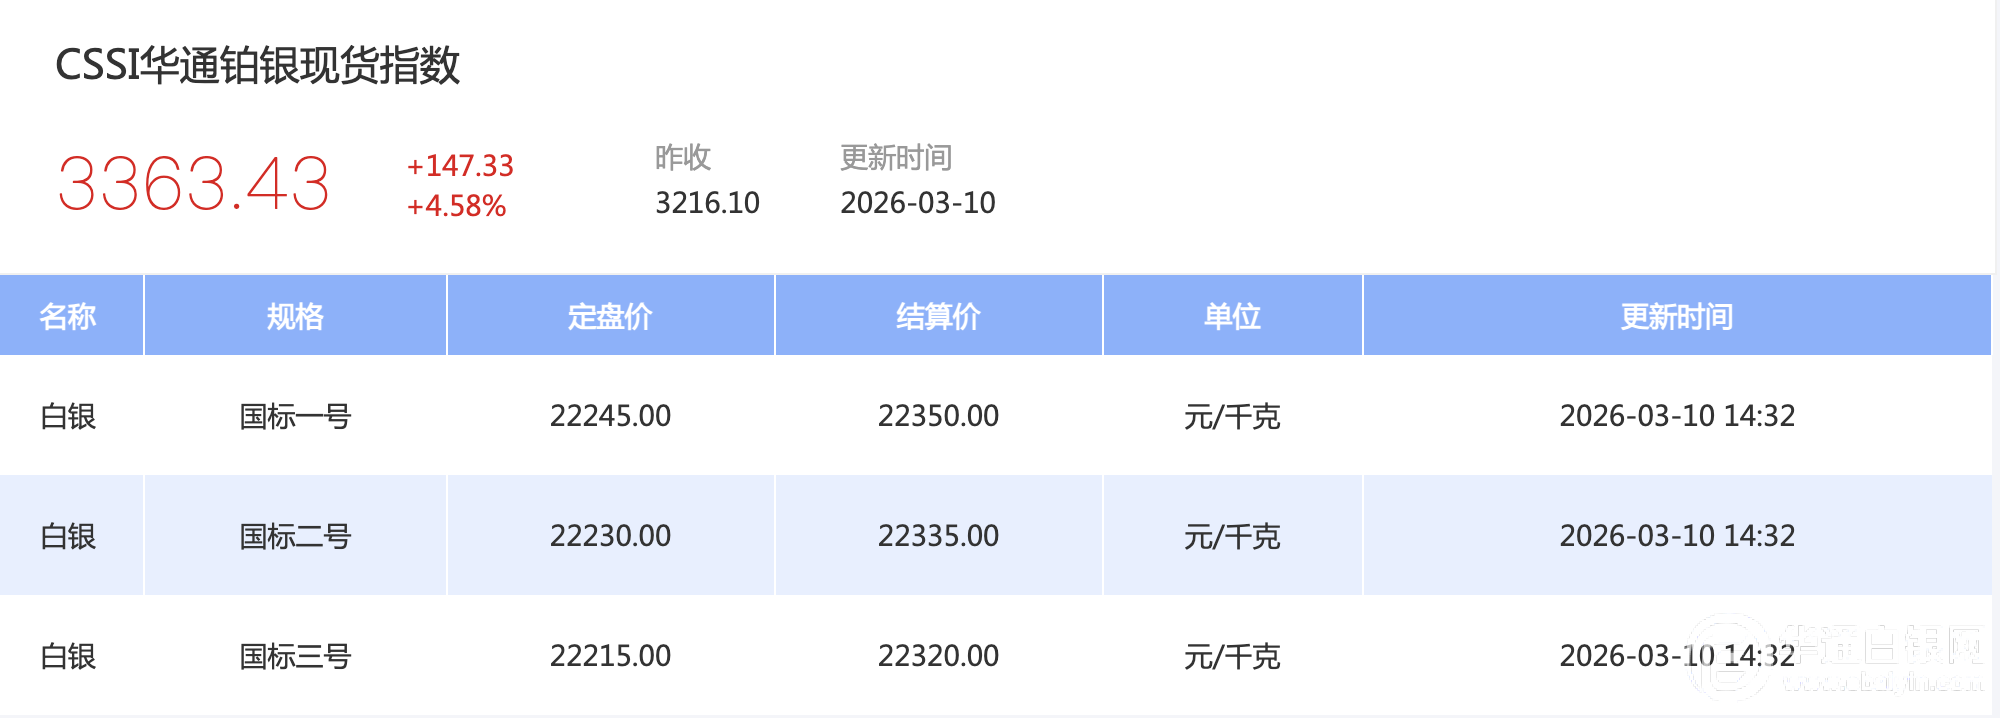Click the red index value 3363.43

click(x=194, y=185)
